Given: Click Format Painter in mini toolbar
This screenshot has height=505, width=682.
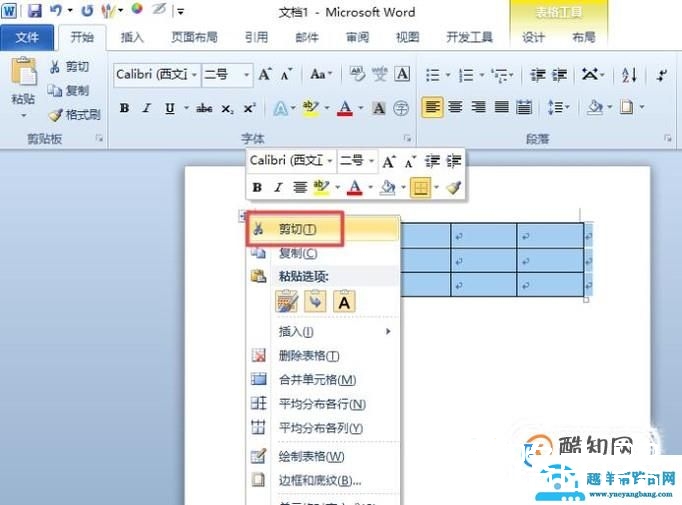Looking at the screenshot, I should [x=453, y=187].
